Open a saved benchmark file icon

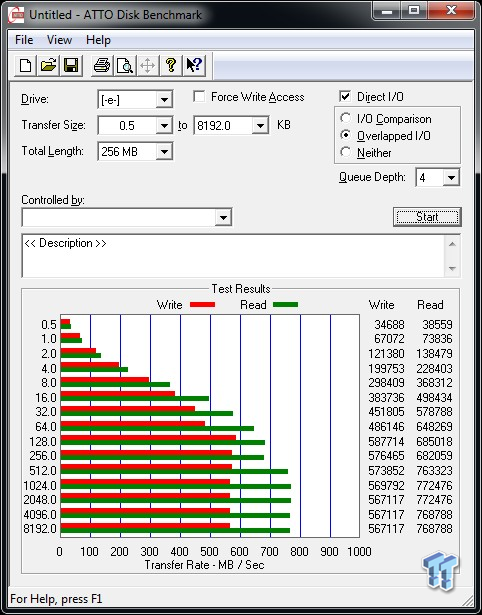48,65
